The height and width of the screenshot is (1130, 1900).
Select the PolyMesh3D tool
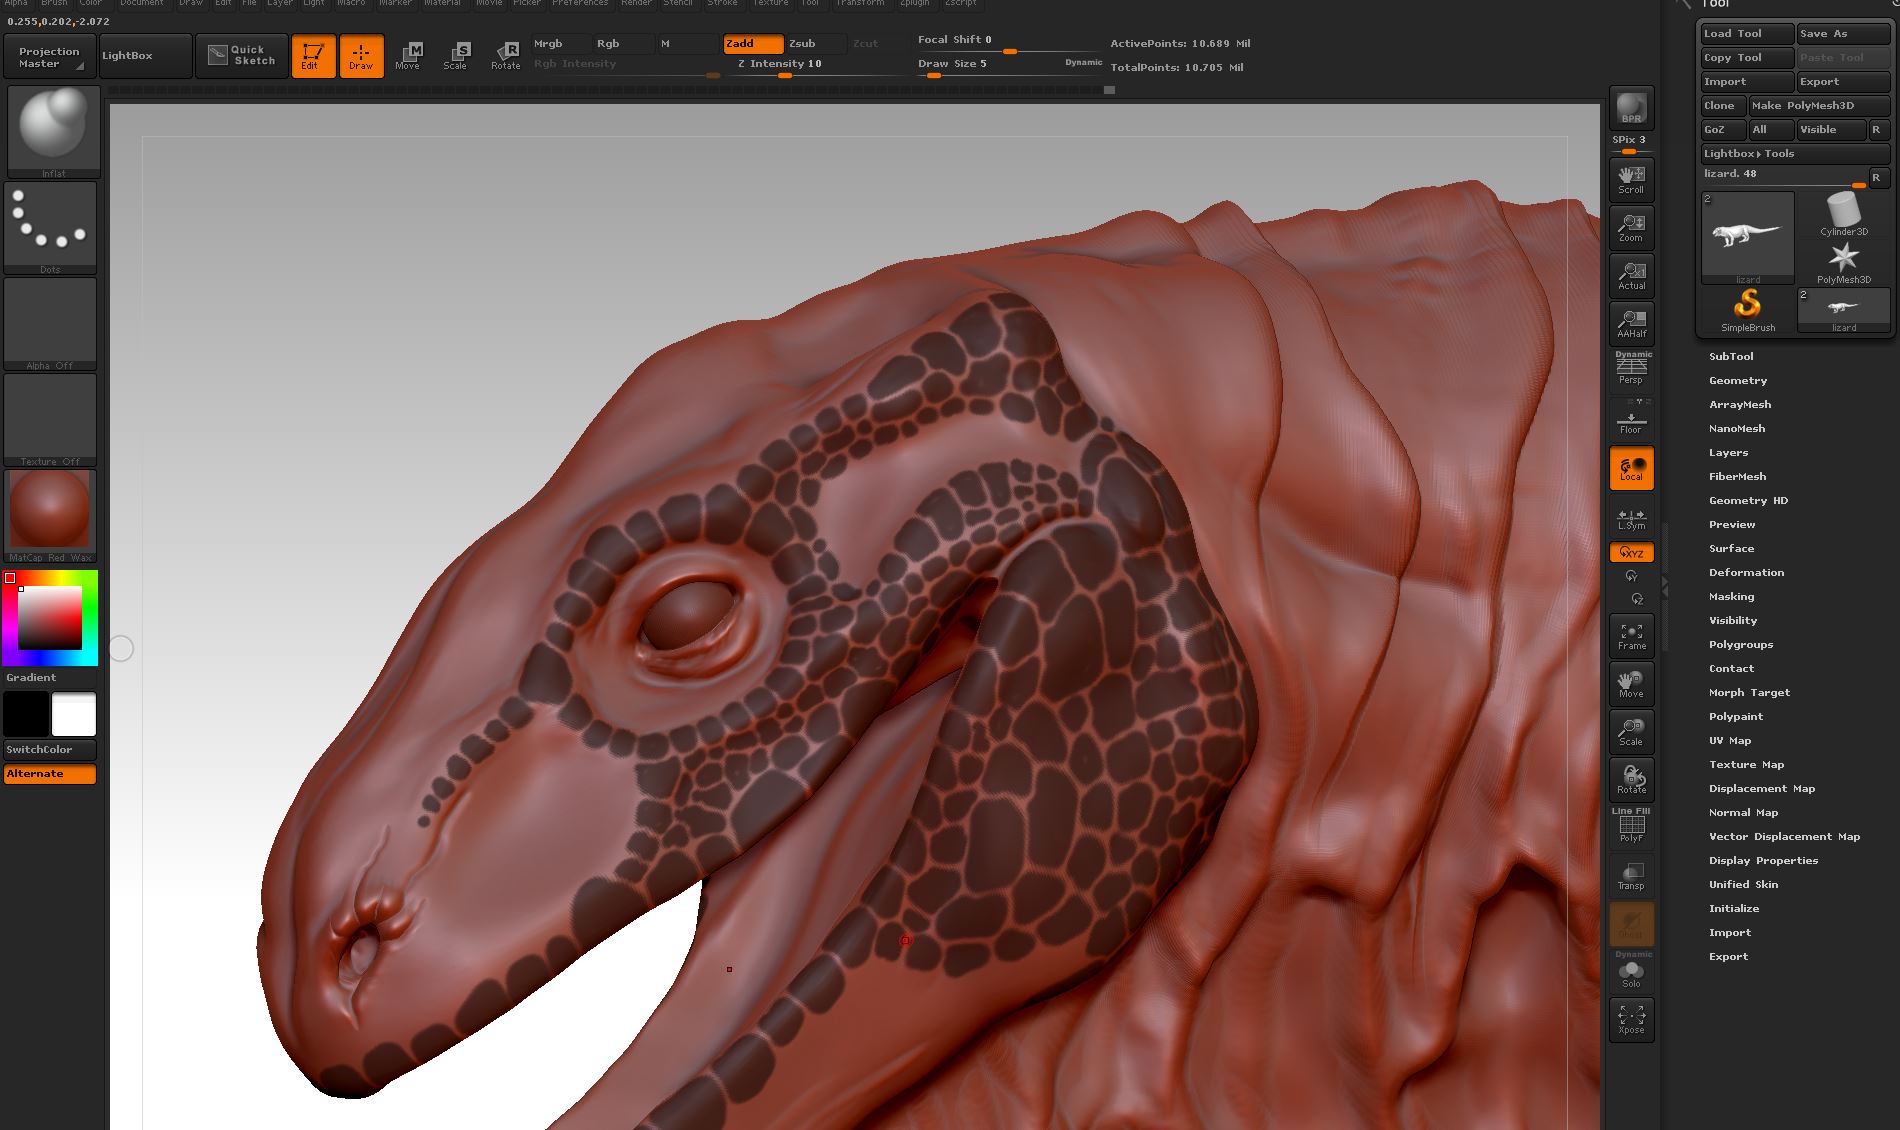coord(1844,263)
